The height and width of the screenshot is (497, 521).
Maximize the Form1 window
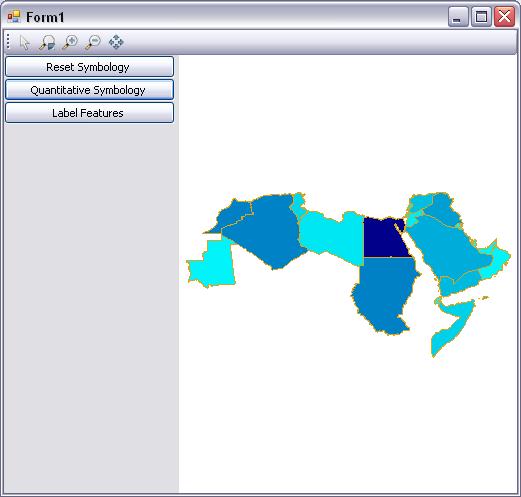coord(481,17)
